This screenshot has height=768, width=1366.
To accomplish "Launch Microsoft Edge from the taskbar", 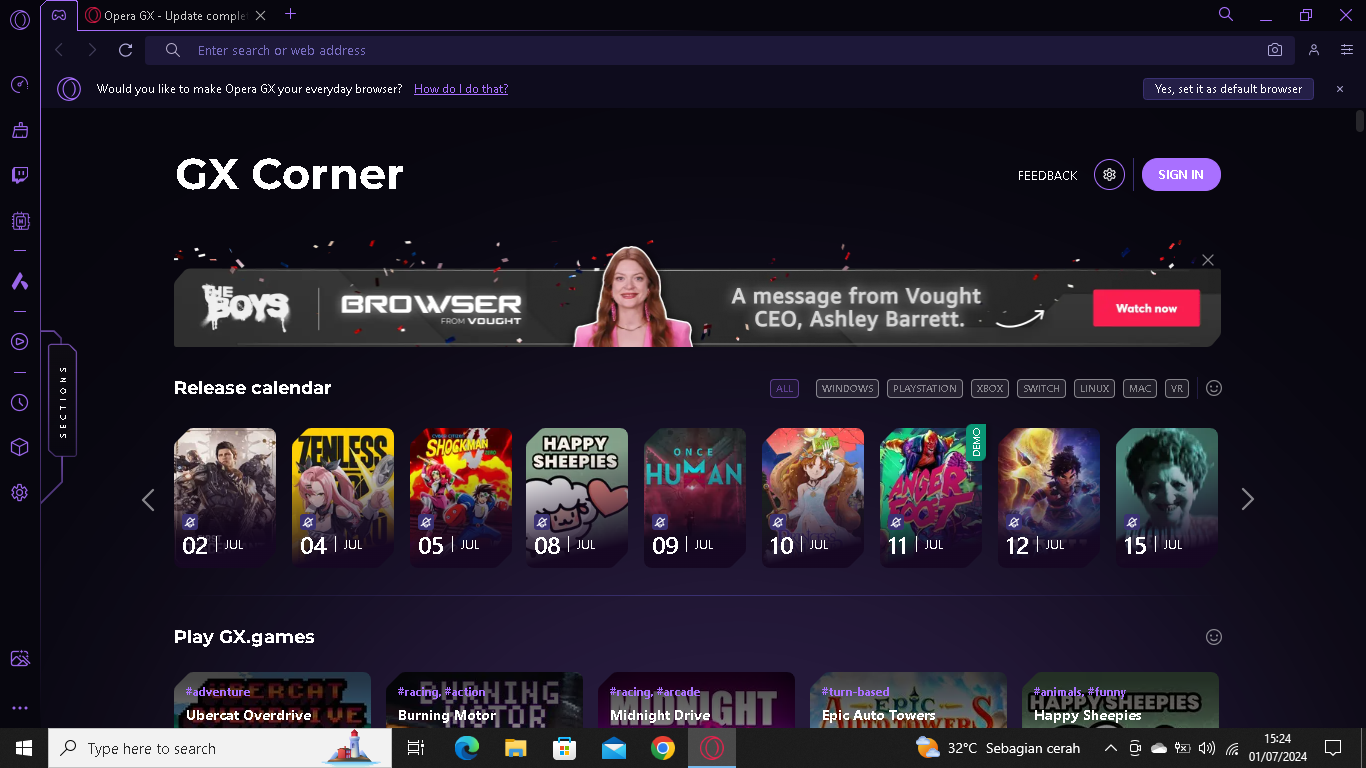I will 467,748.
